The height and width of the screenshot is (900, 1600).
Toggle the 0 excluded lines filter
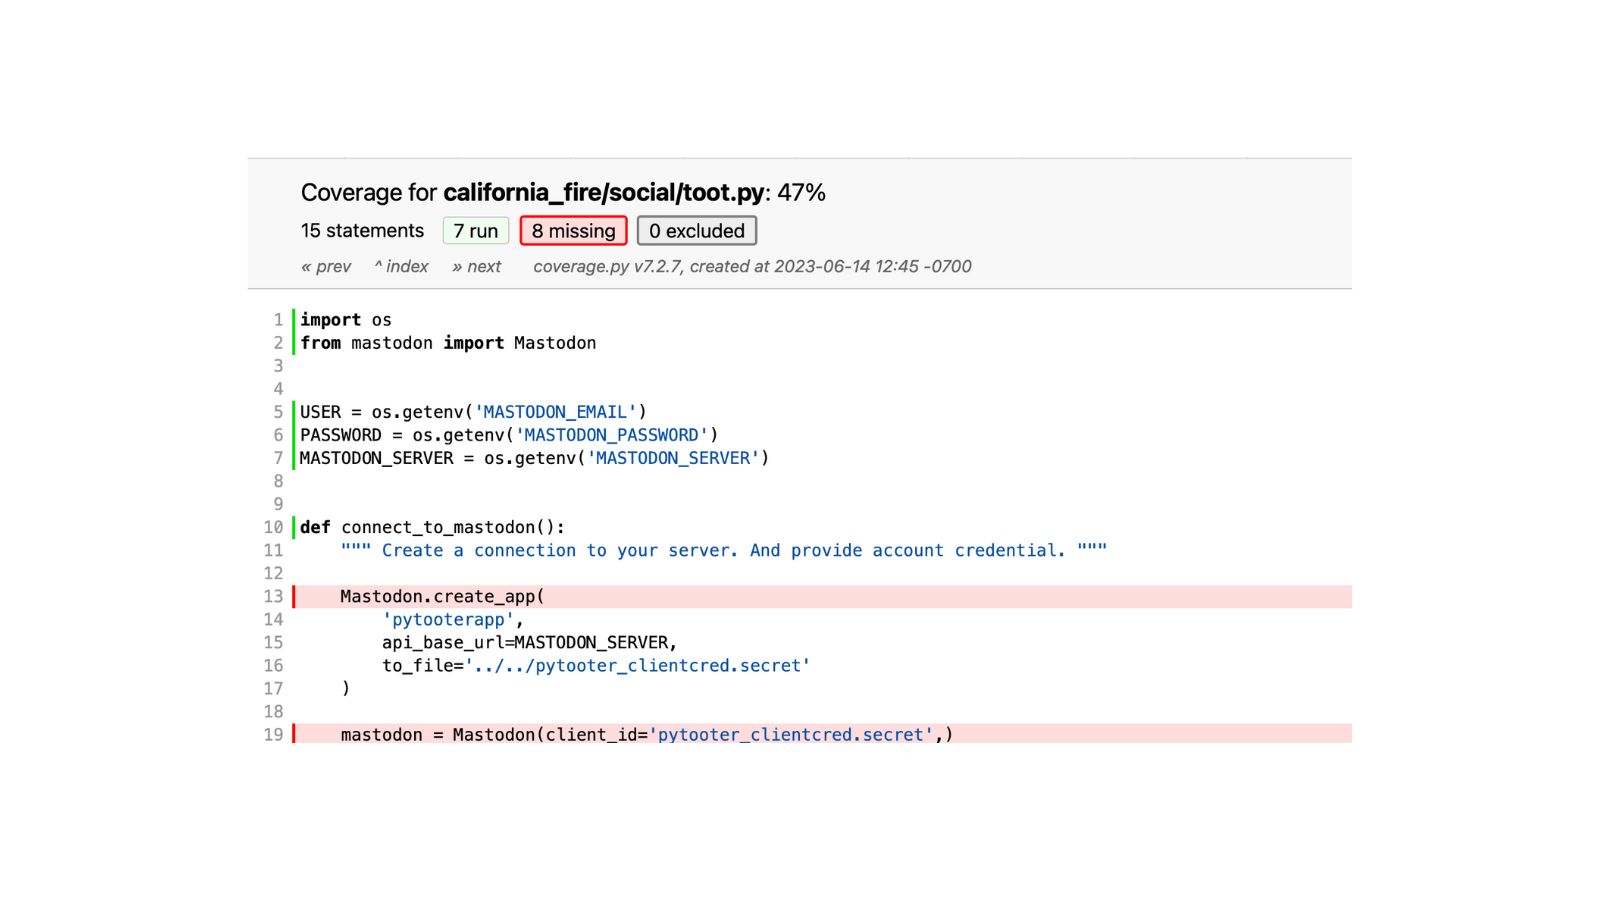[x=696, y=230]
